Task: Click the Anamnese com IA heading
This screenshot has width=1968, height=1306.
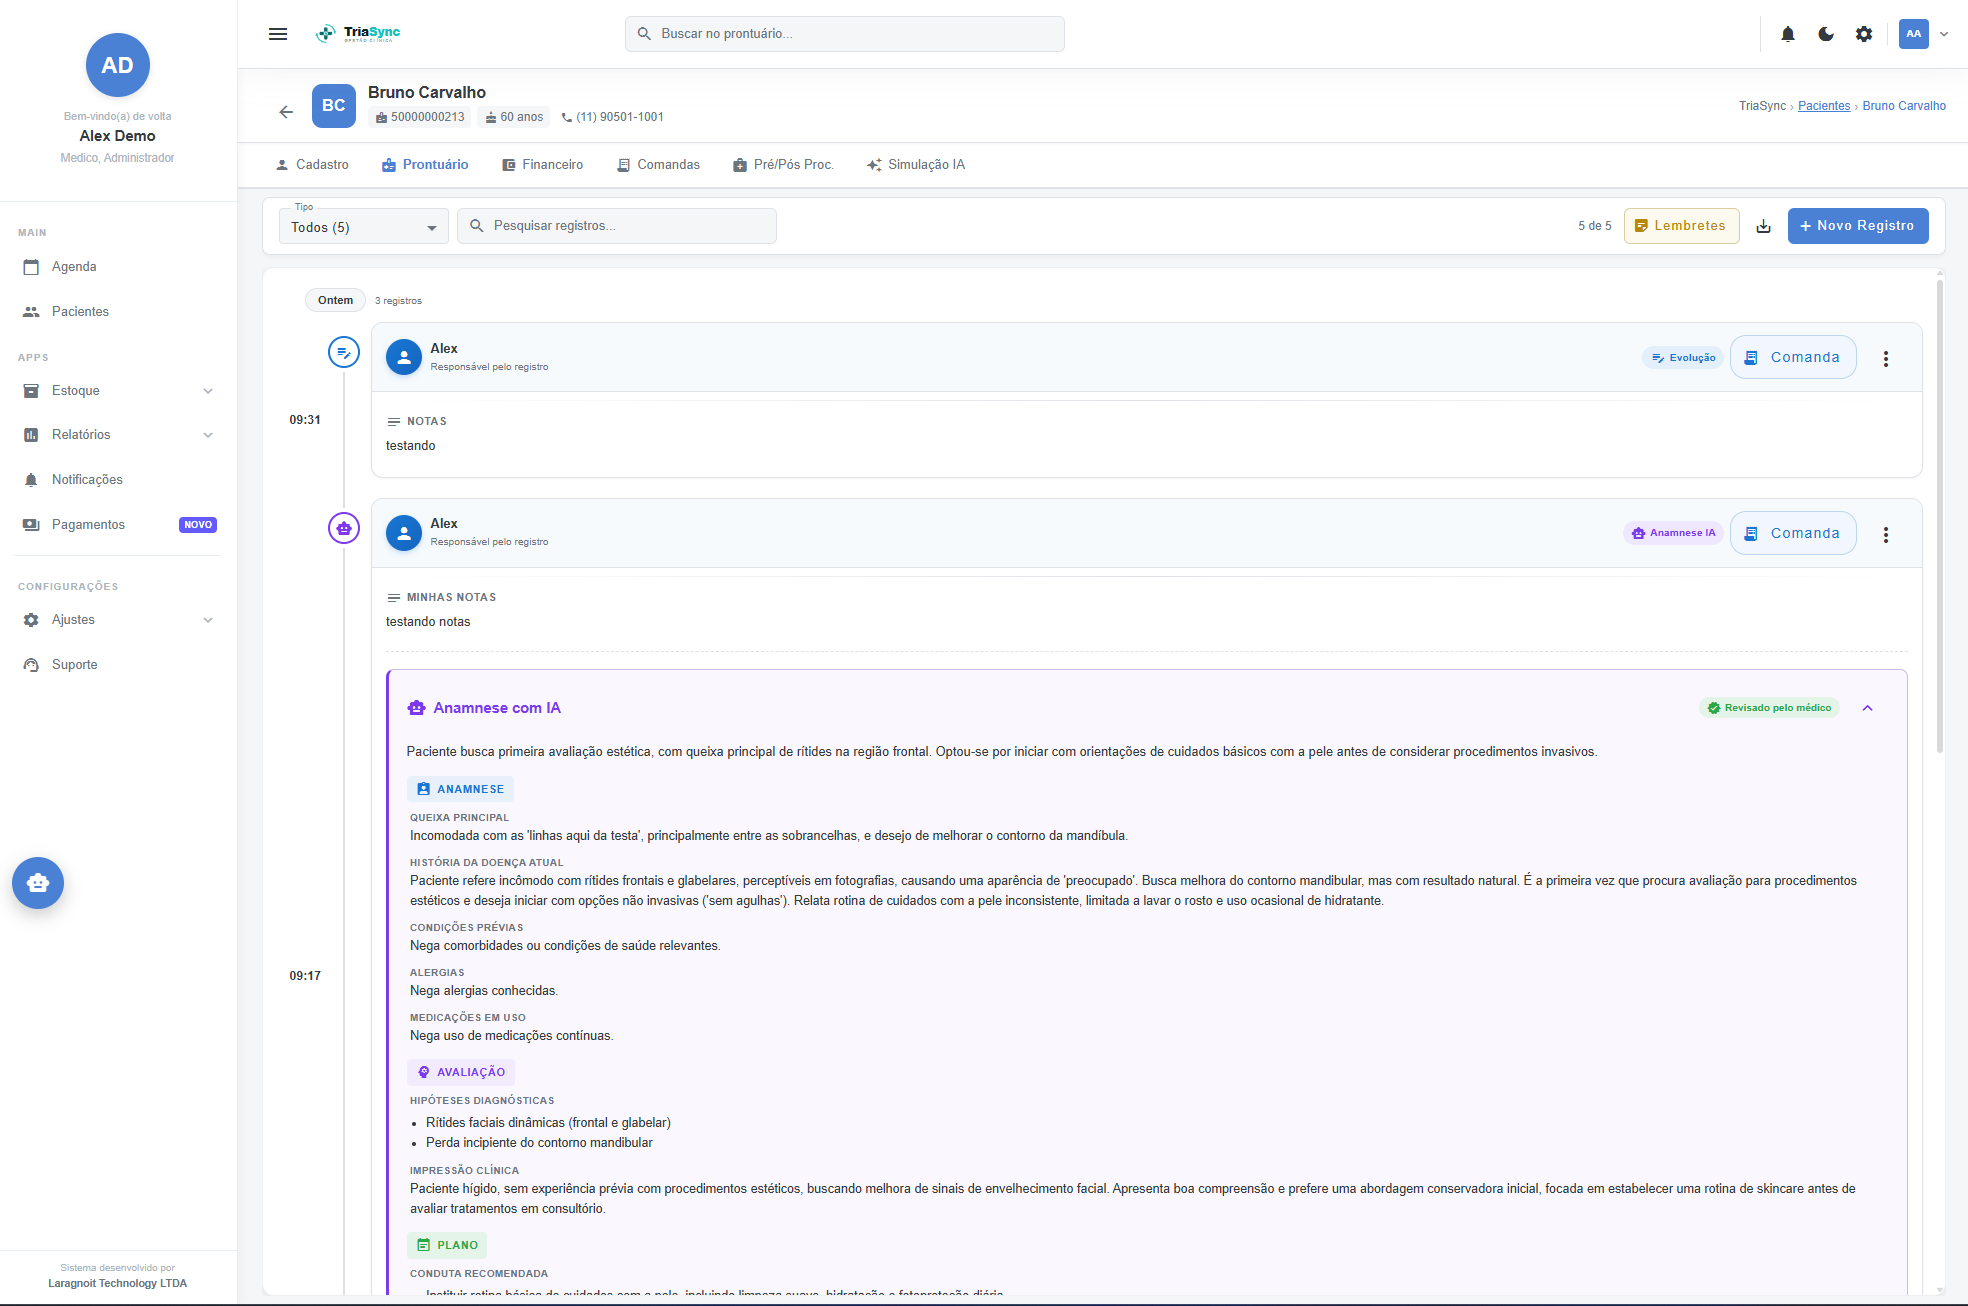Action: point(497,708)
